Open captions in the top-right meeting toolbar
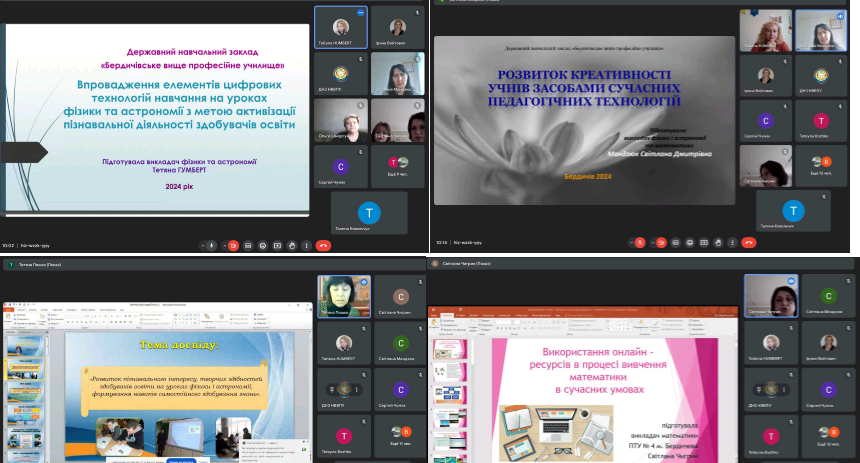This screenshot has width=860, height=463. (676, 243)
